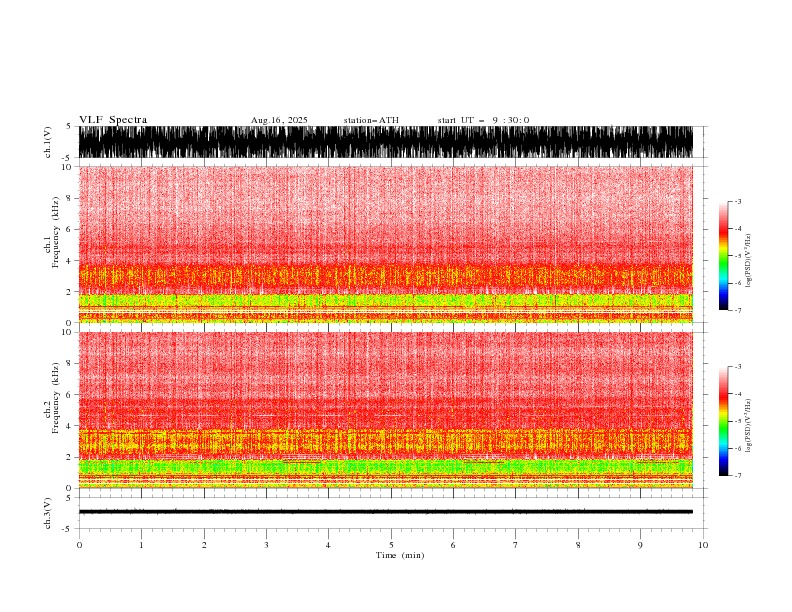Click time axis tick label '2'
792x612 pixels.
tap(204, 545)
